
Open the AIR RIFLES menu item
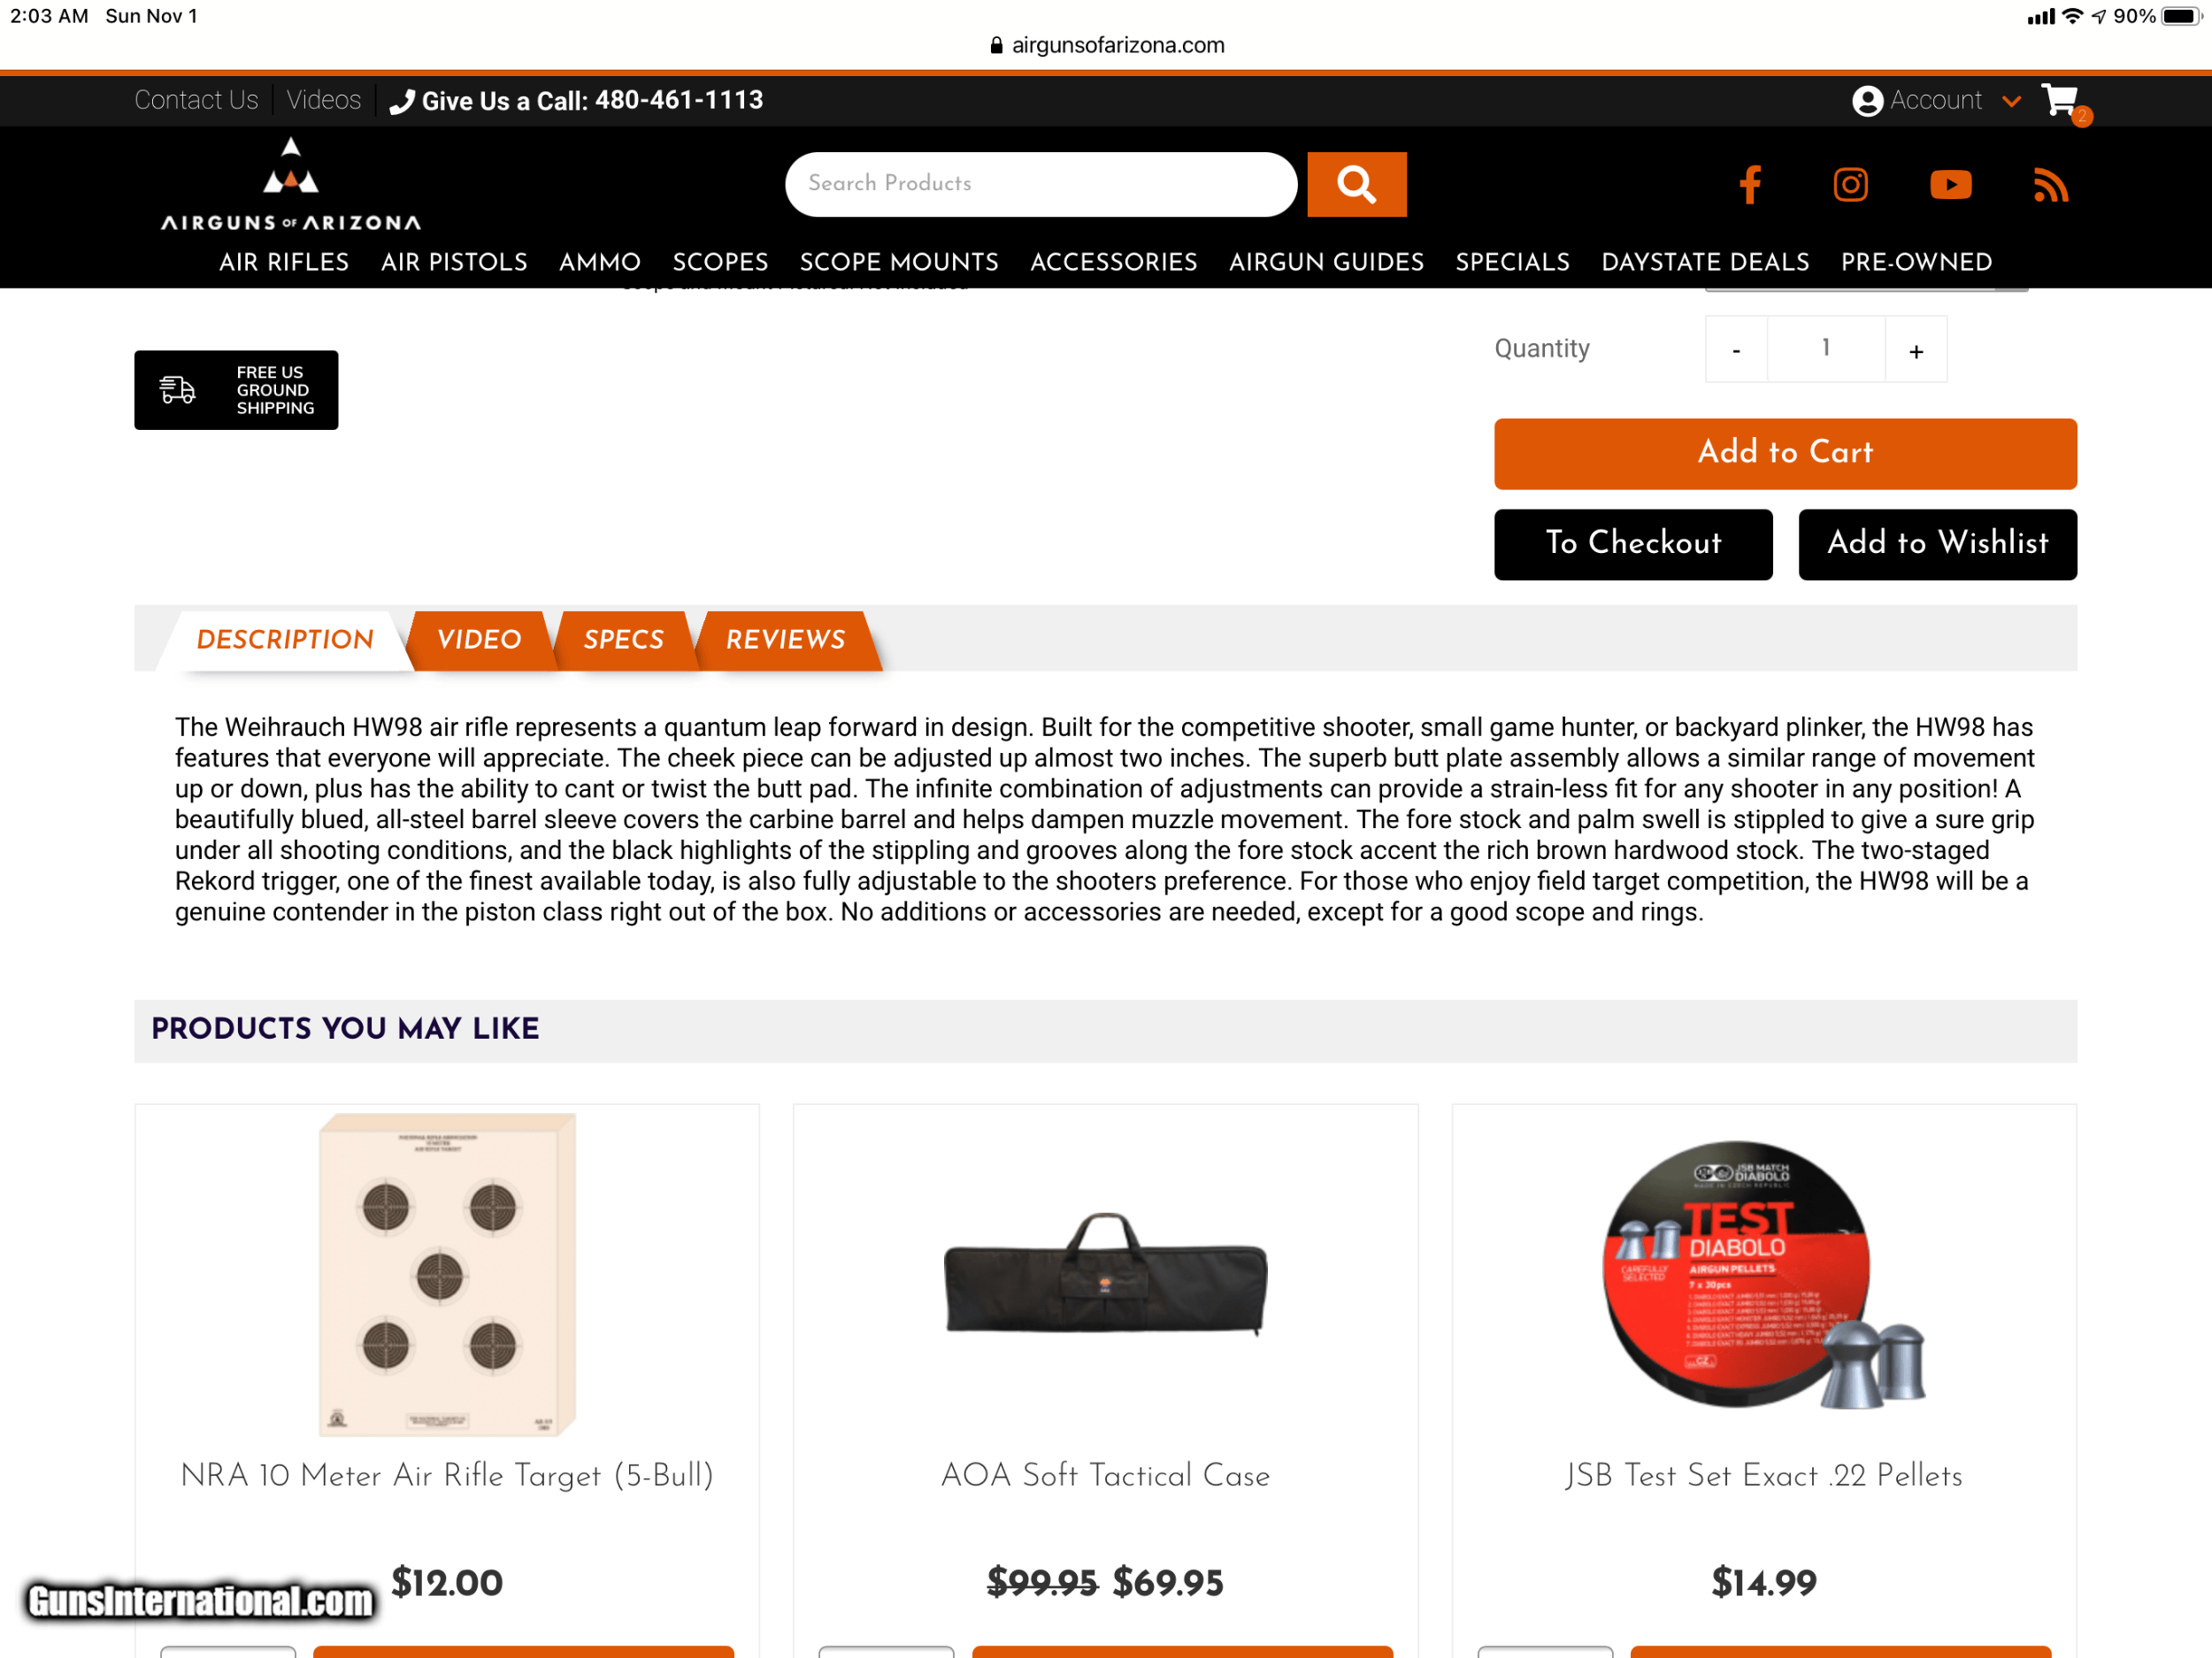284,262
